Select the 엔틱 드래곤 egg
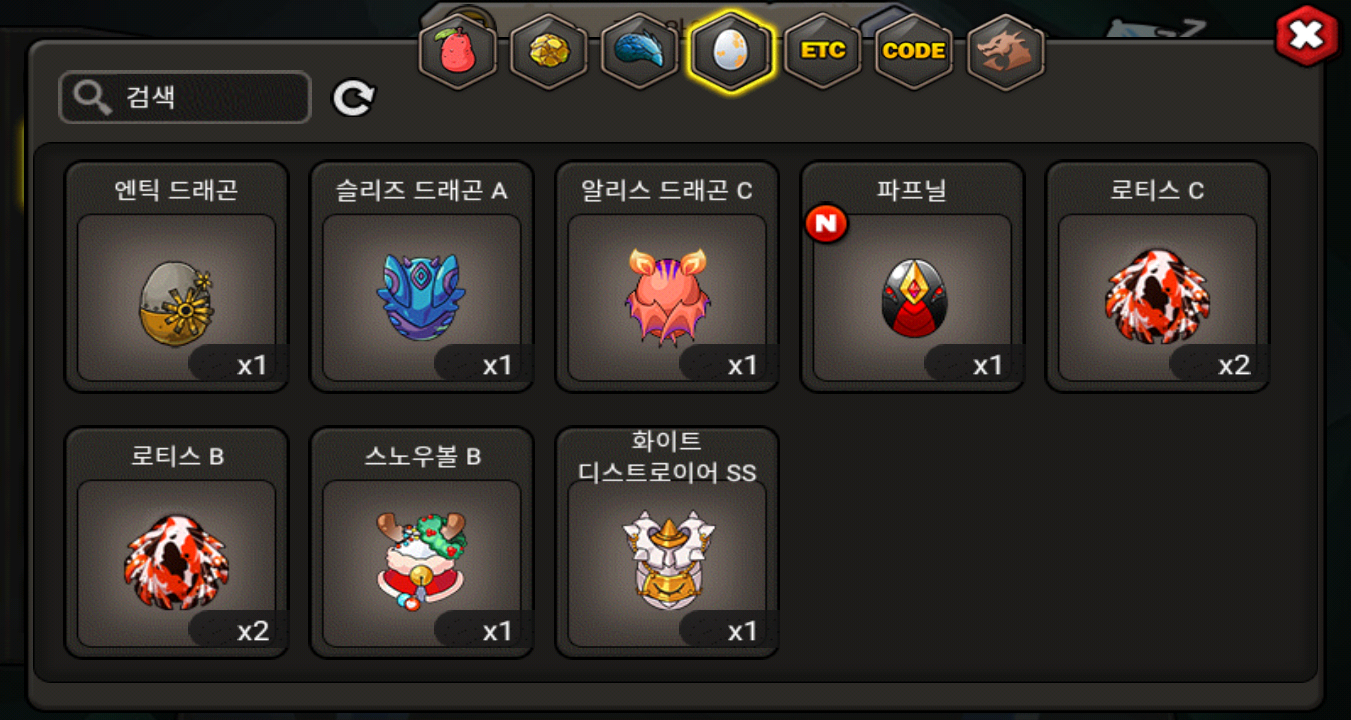 tap(177, 277)
